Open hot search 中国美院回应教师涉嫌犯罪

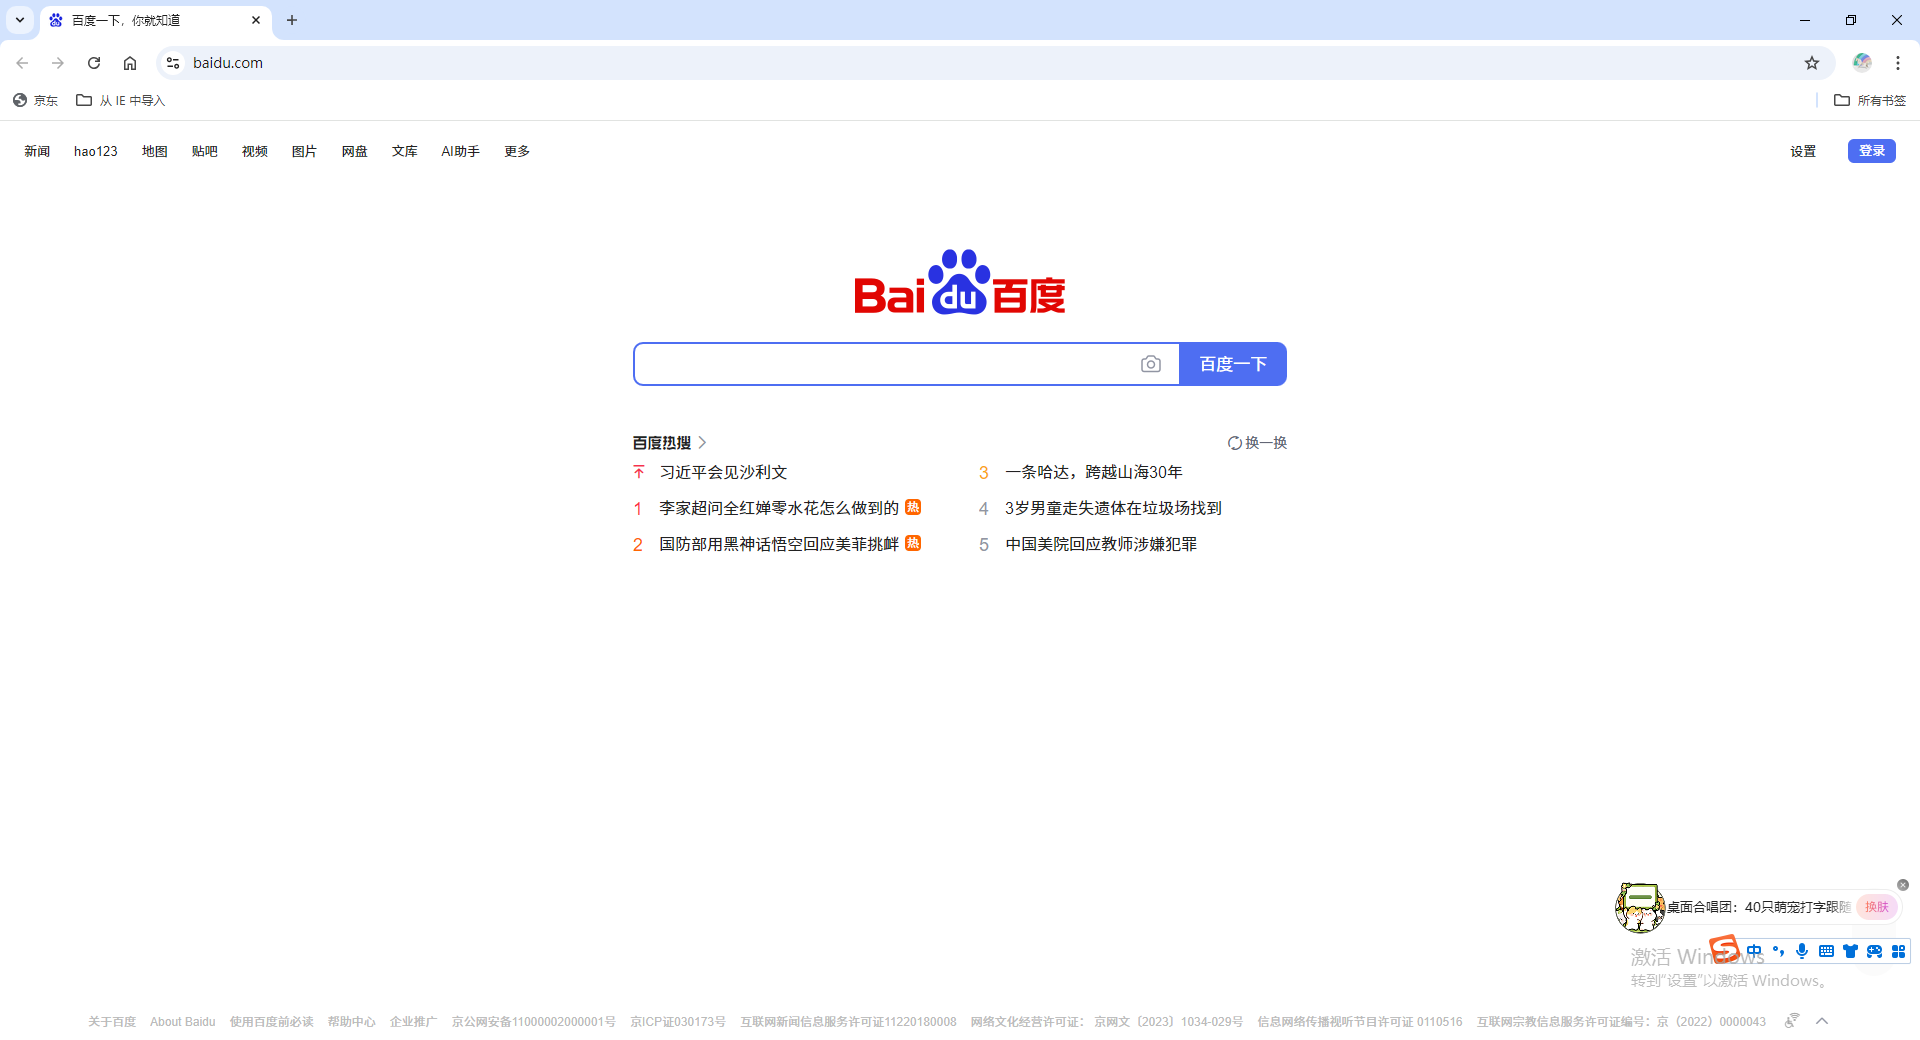pos(1101,544)
